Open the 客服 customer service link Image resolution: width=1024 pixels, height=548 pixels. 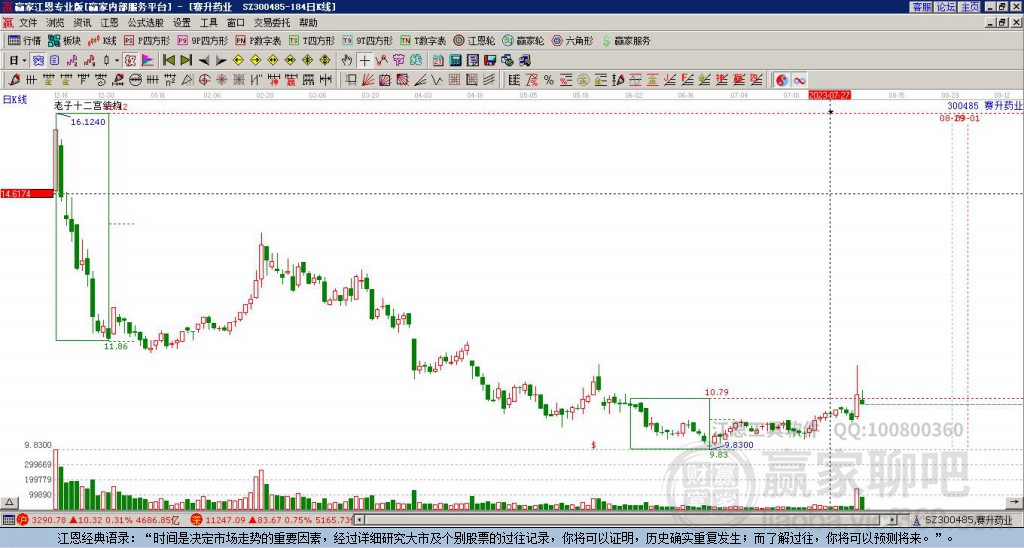[921, 7]
